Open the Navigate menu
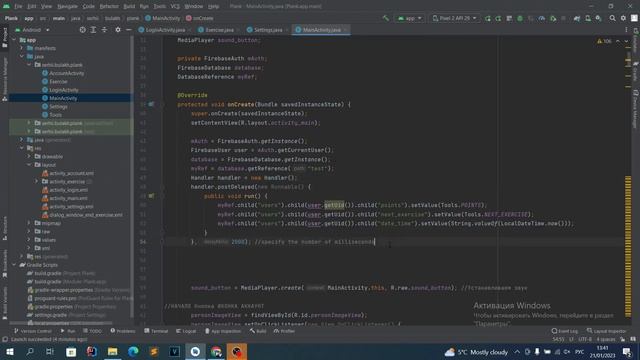This screenshot has height=360, width=640. click(67, 7)
